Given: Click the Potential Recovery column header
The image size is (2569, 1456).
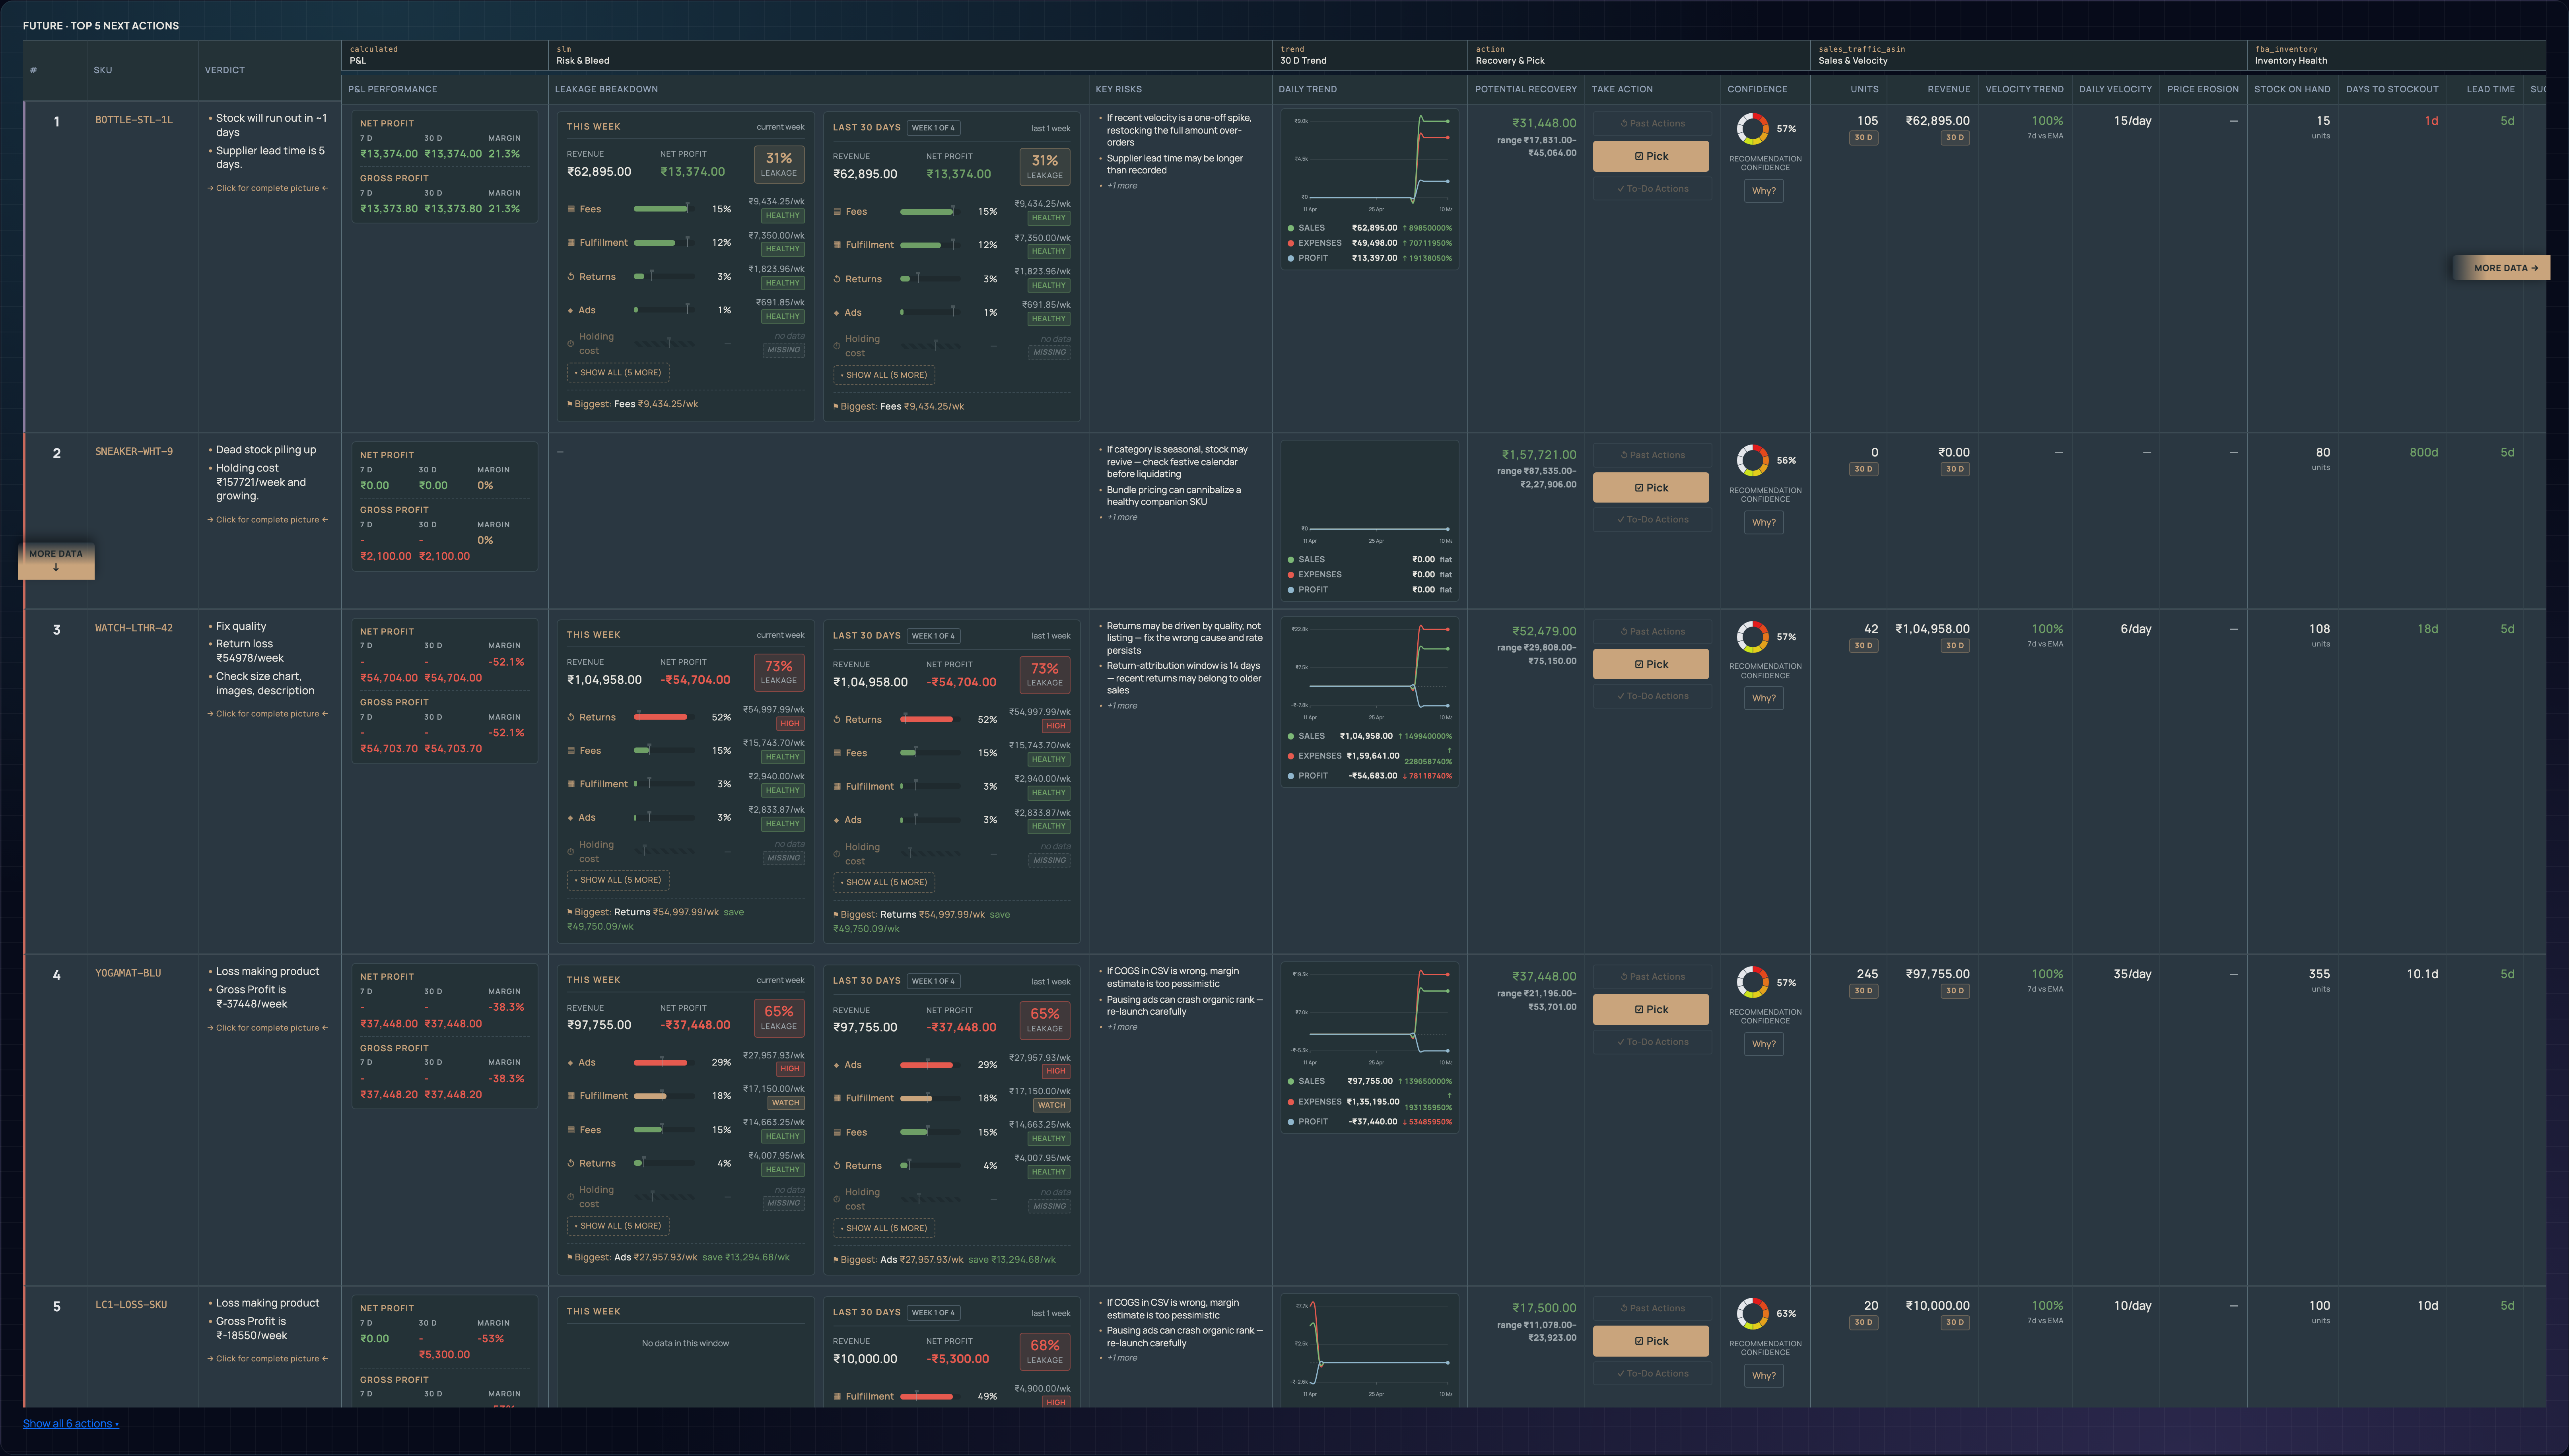Looking at the screenshot, I should 1526,89.
